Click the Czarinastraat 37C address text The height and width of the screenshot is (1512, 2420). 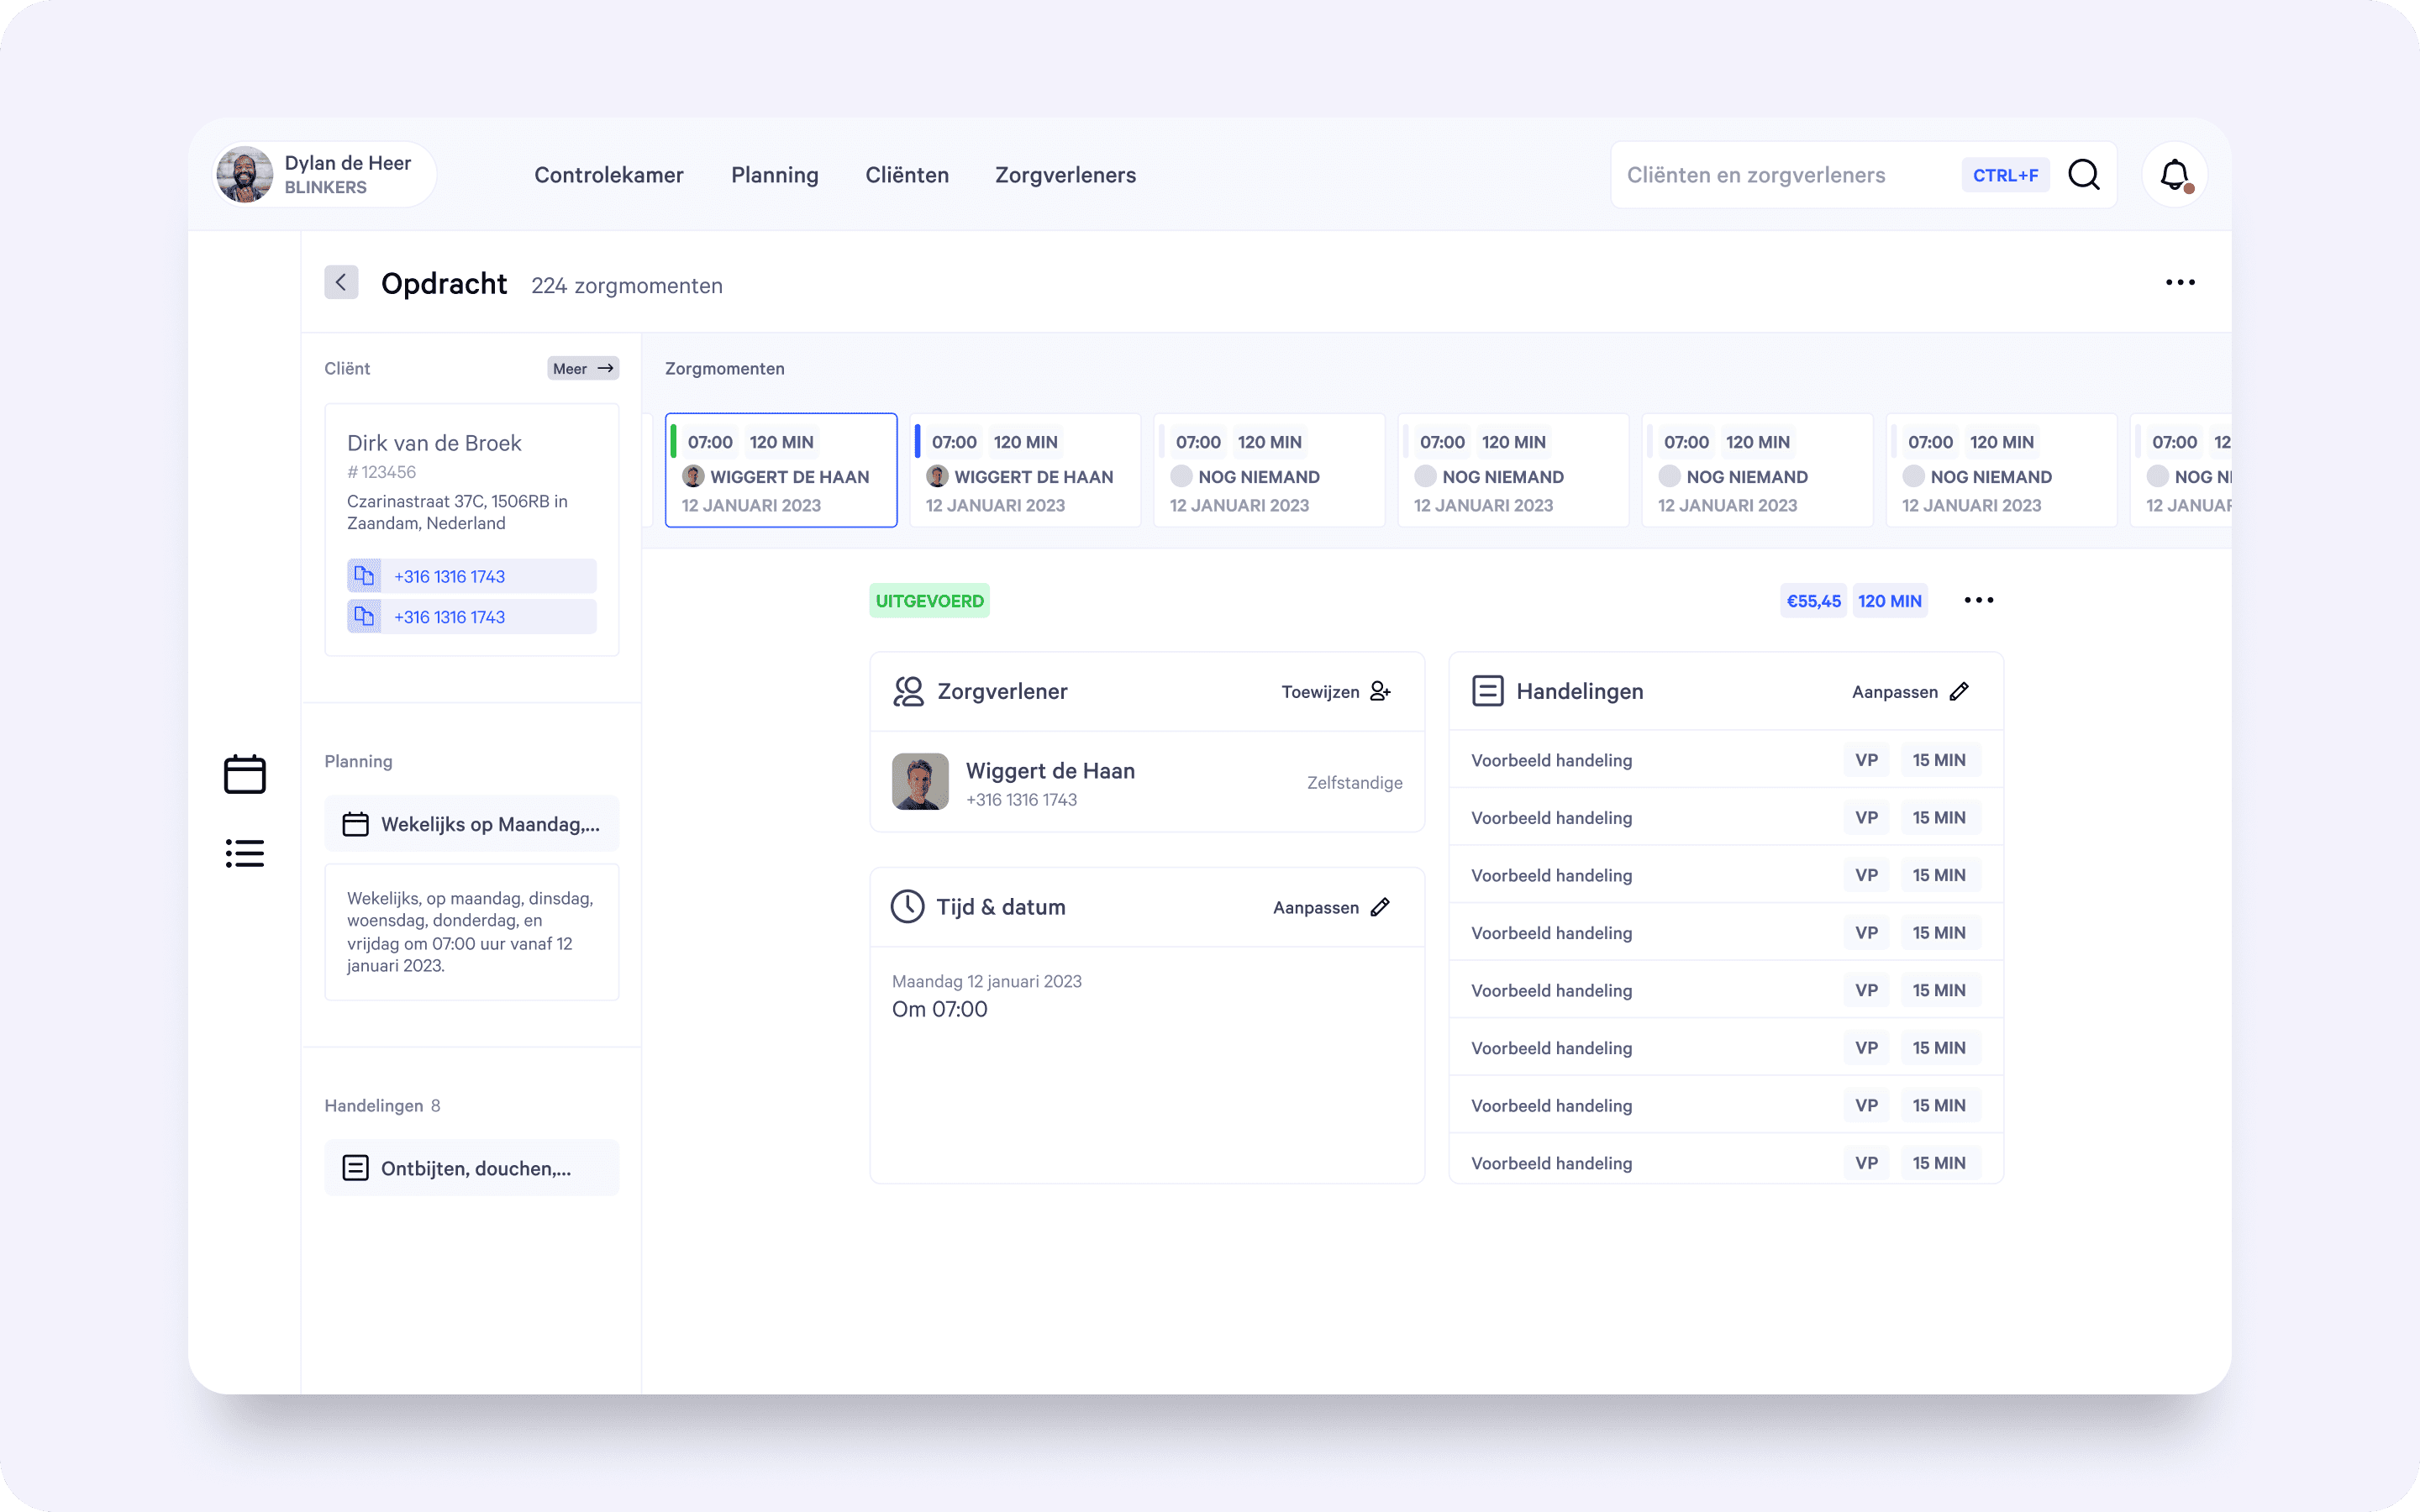457,512
